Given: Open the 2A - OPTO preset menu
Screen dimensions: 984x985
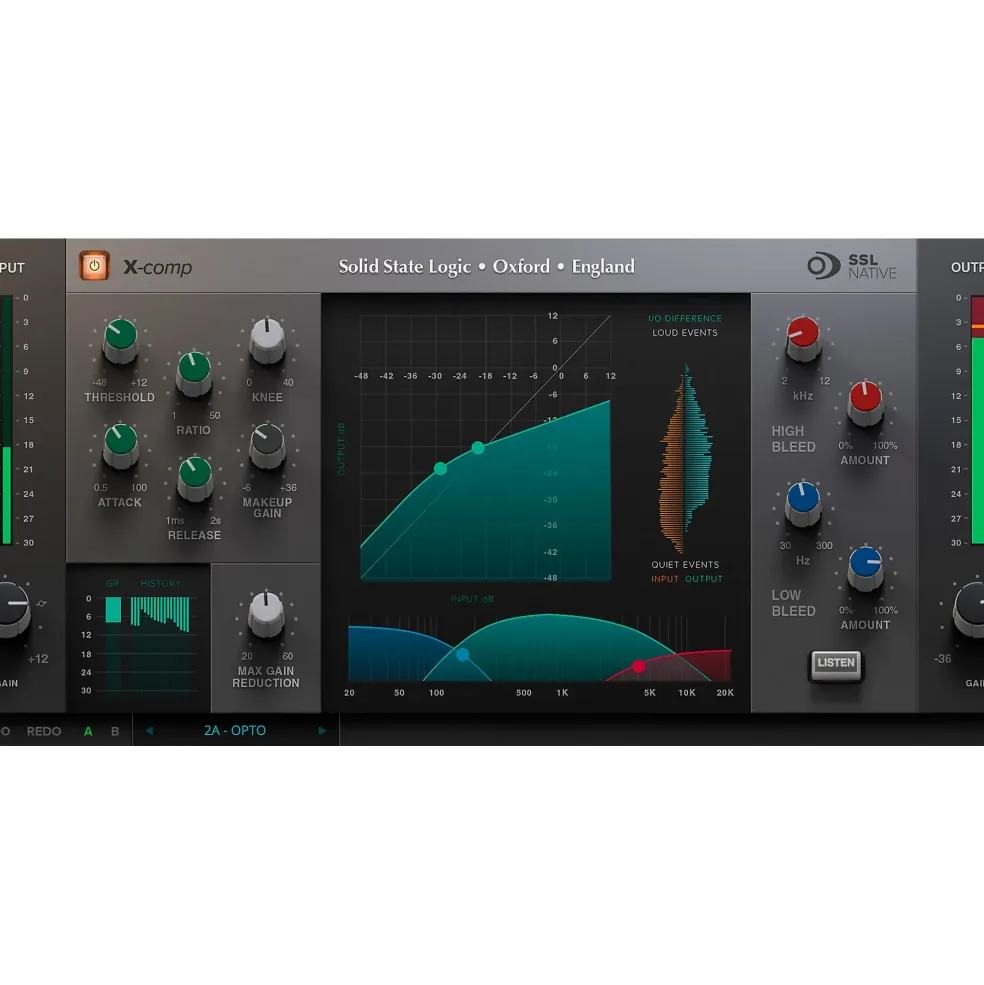Looking at the screenshot, I should [234, 731].
